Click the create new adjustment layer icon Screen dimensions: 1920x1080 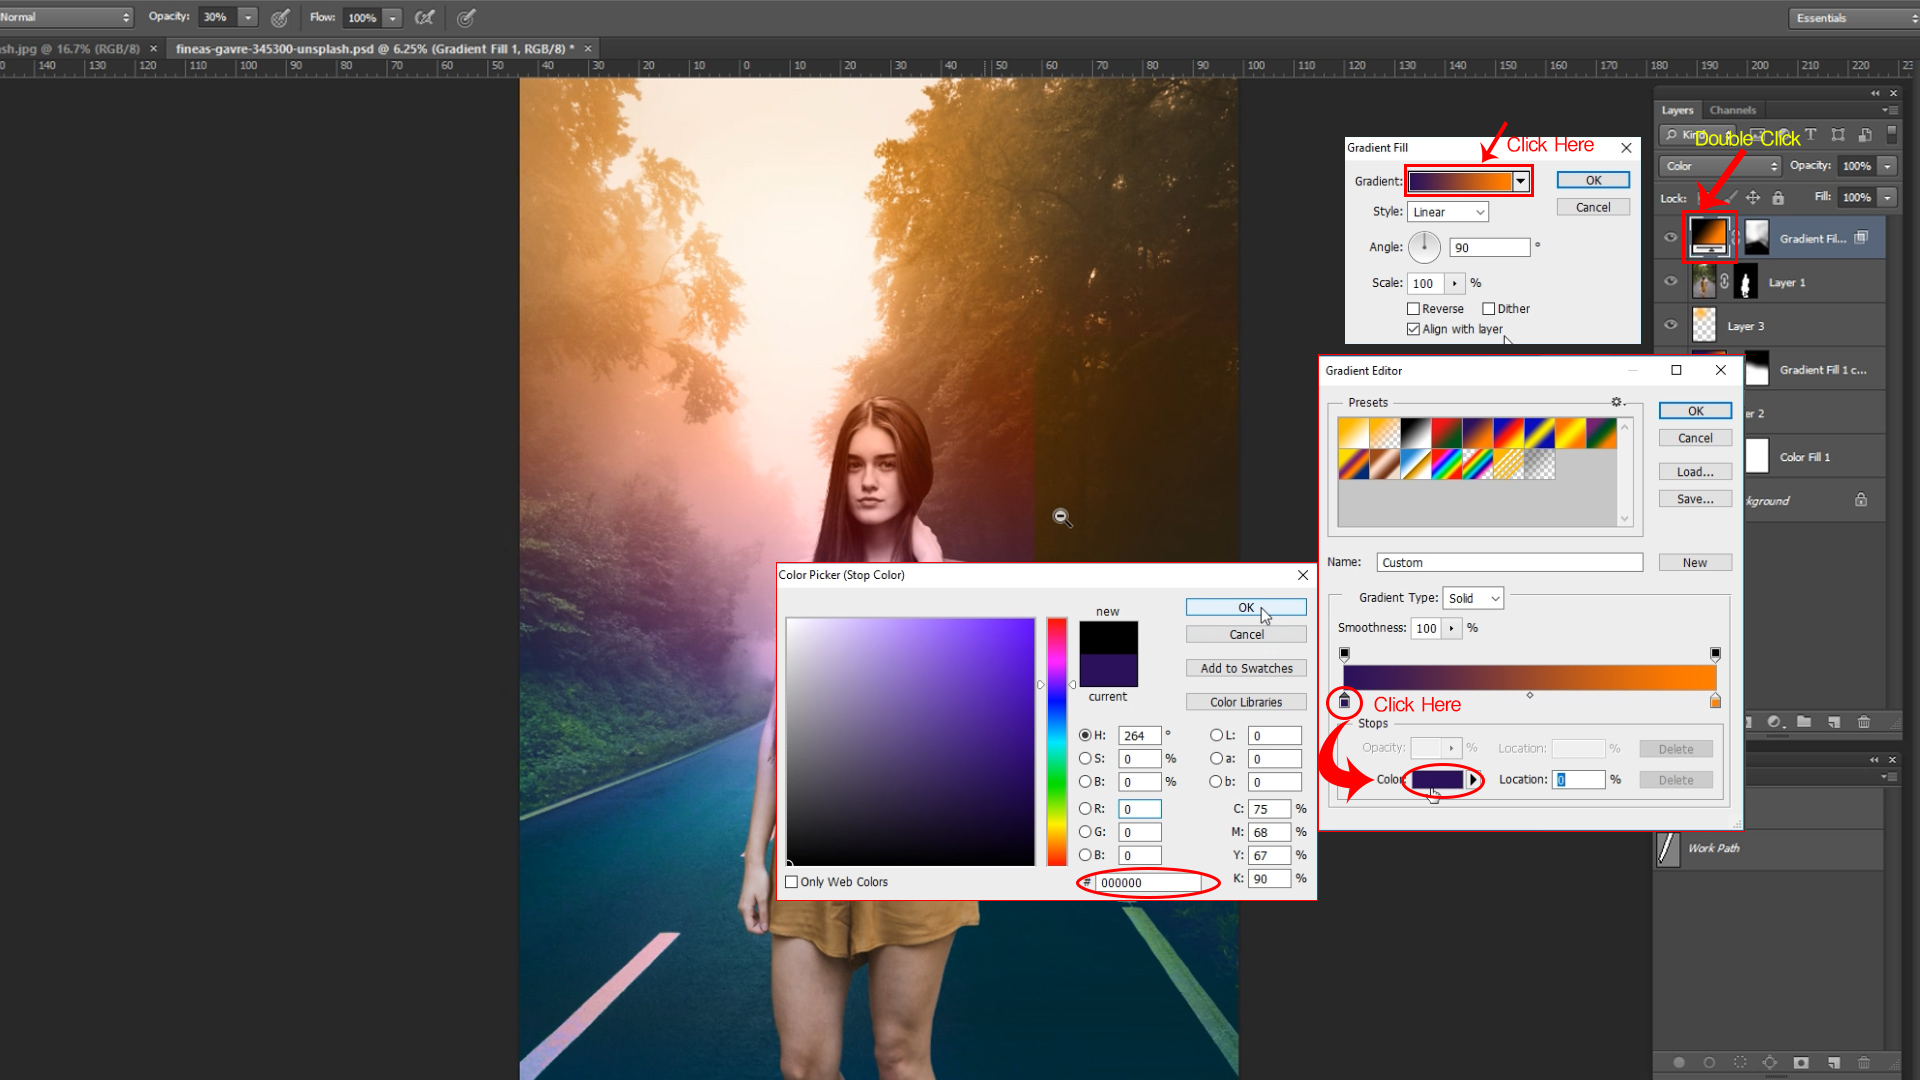point(1774,721)
